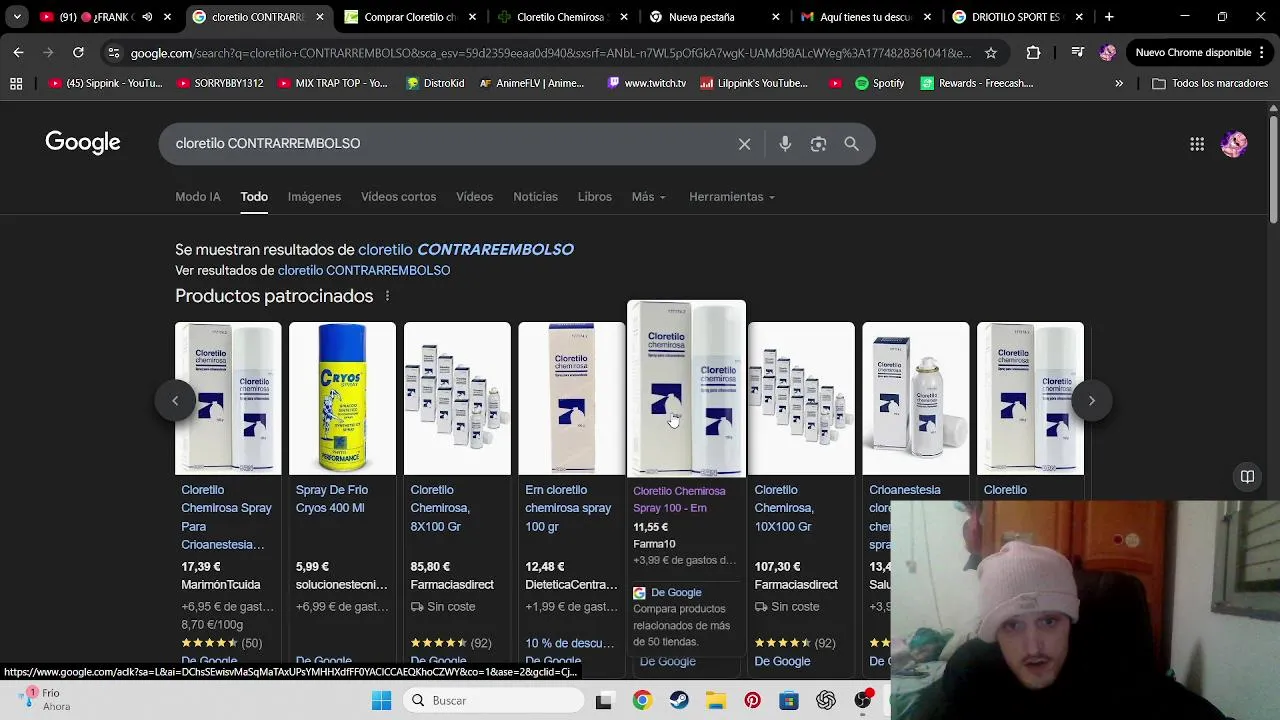Click the browser address bar URL
This screenshot has height=720, width=1280.
[550, 52]
